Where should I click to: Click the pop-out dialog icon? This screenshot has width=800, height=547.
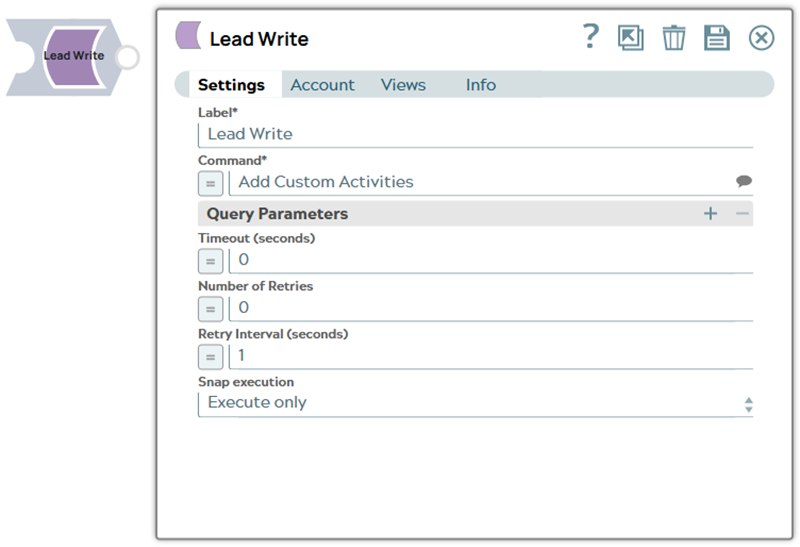pos(631,38)
